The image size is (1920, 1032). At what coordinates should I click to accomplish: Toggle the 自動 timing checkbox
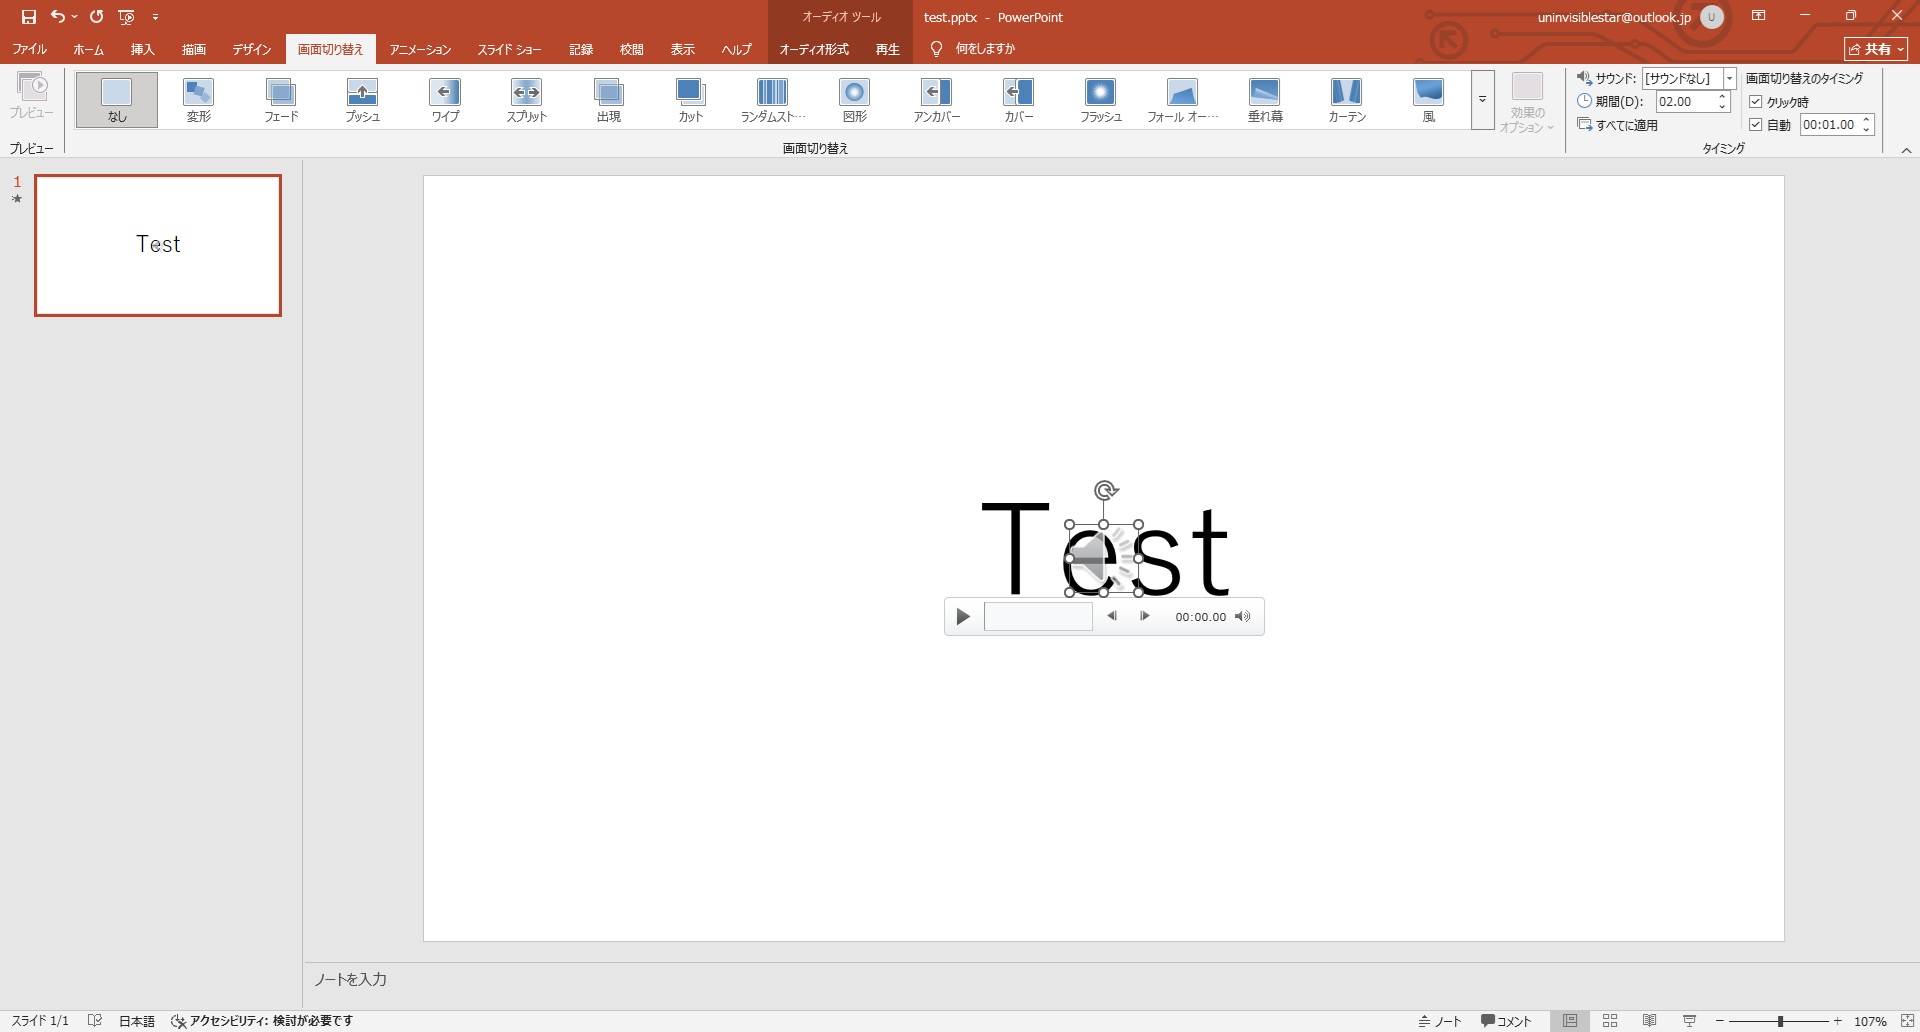1755,125
